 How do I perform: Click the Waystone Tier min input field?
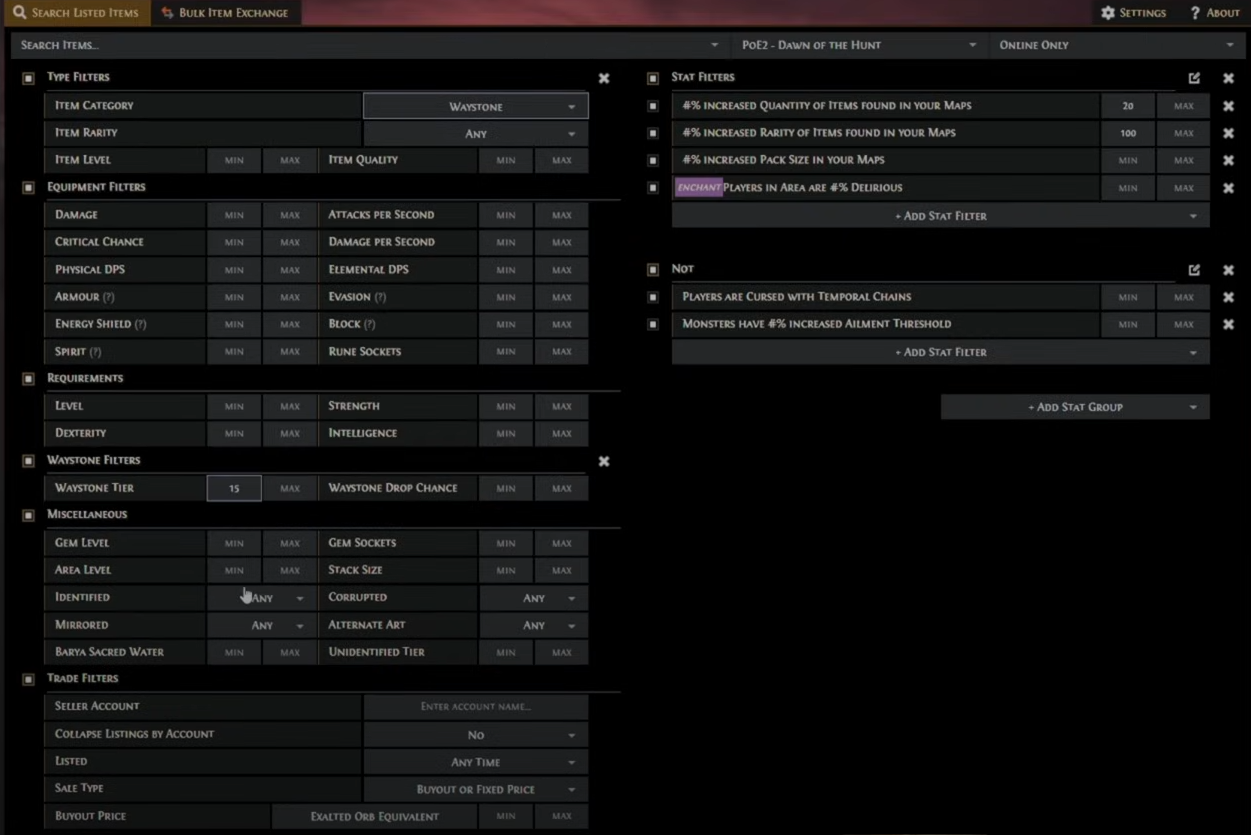click(234, 488)
